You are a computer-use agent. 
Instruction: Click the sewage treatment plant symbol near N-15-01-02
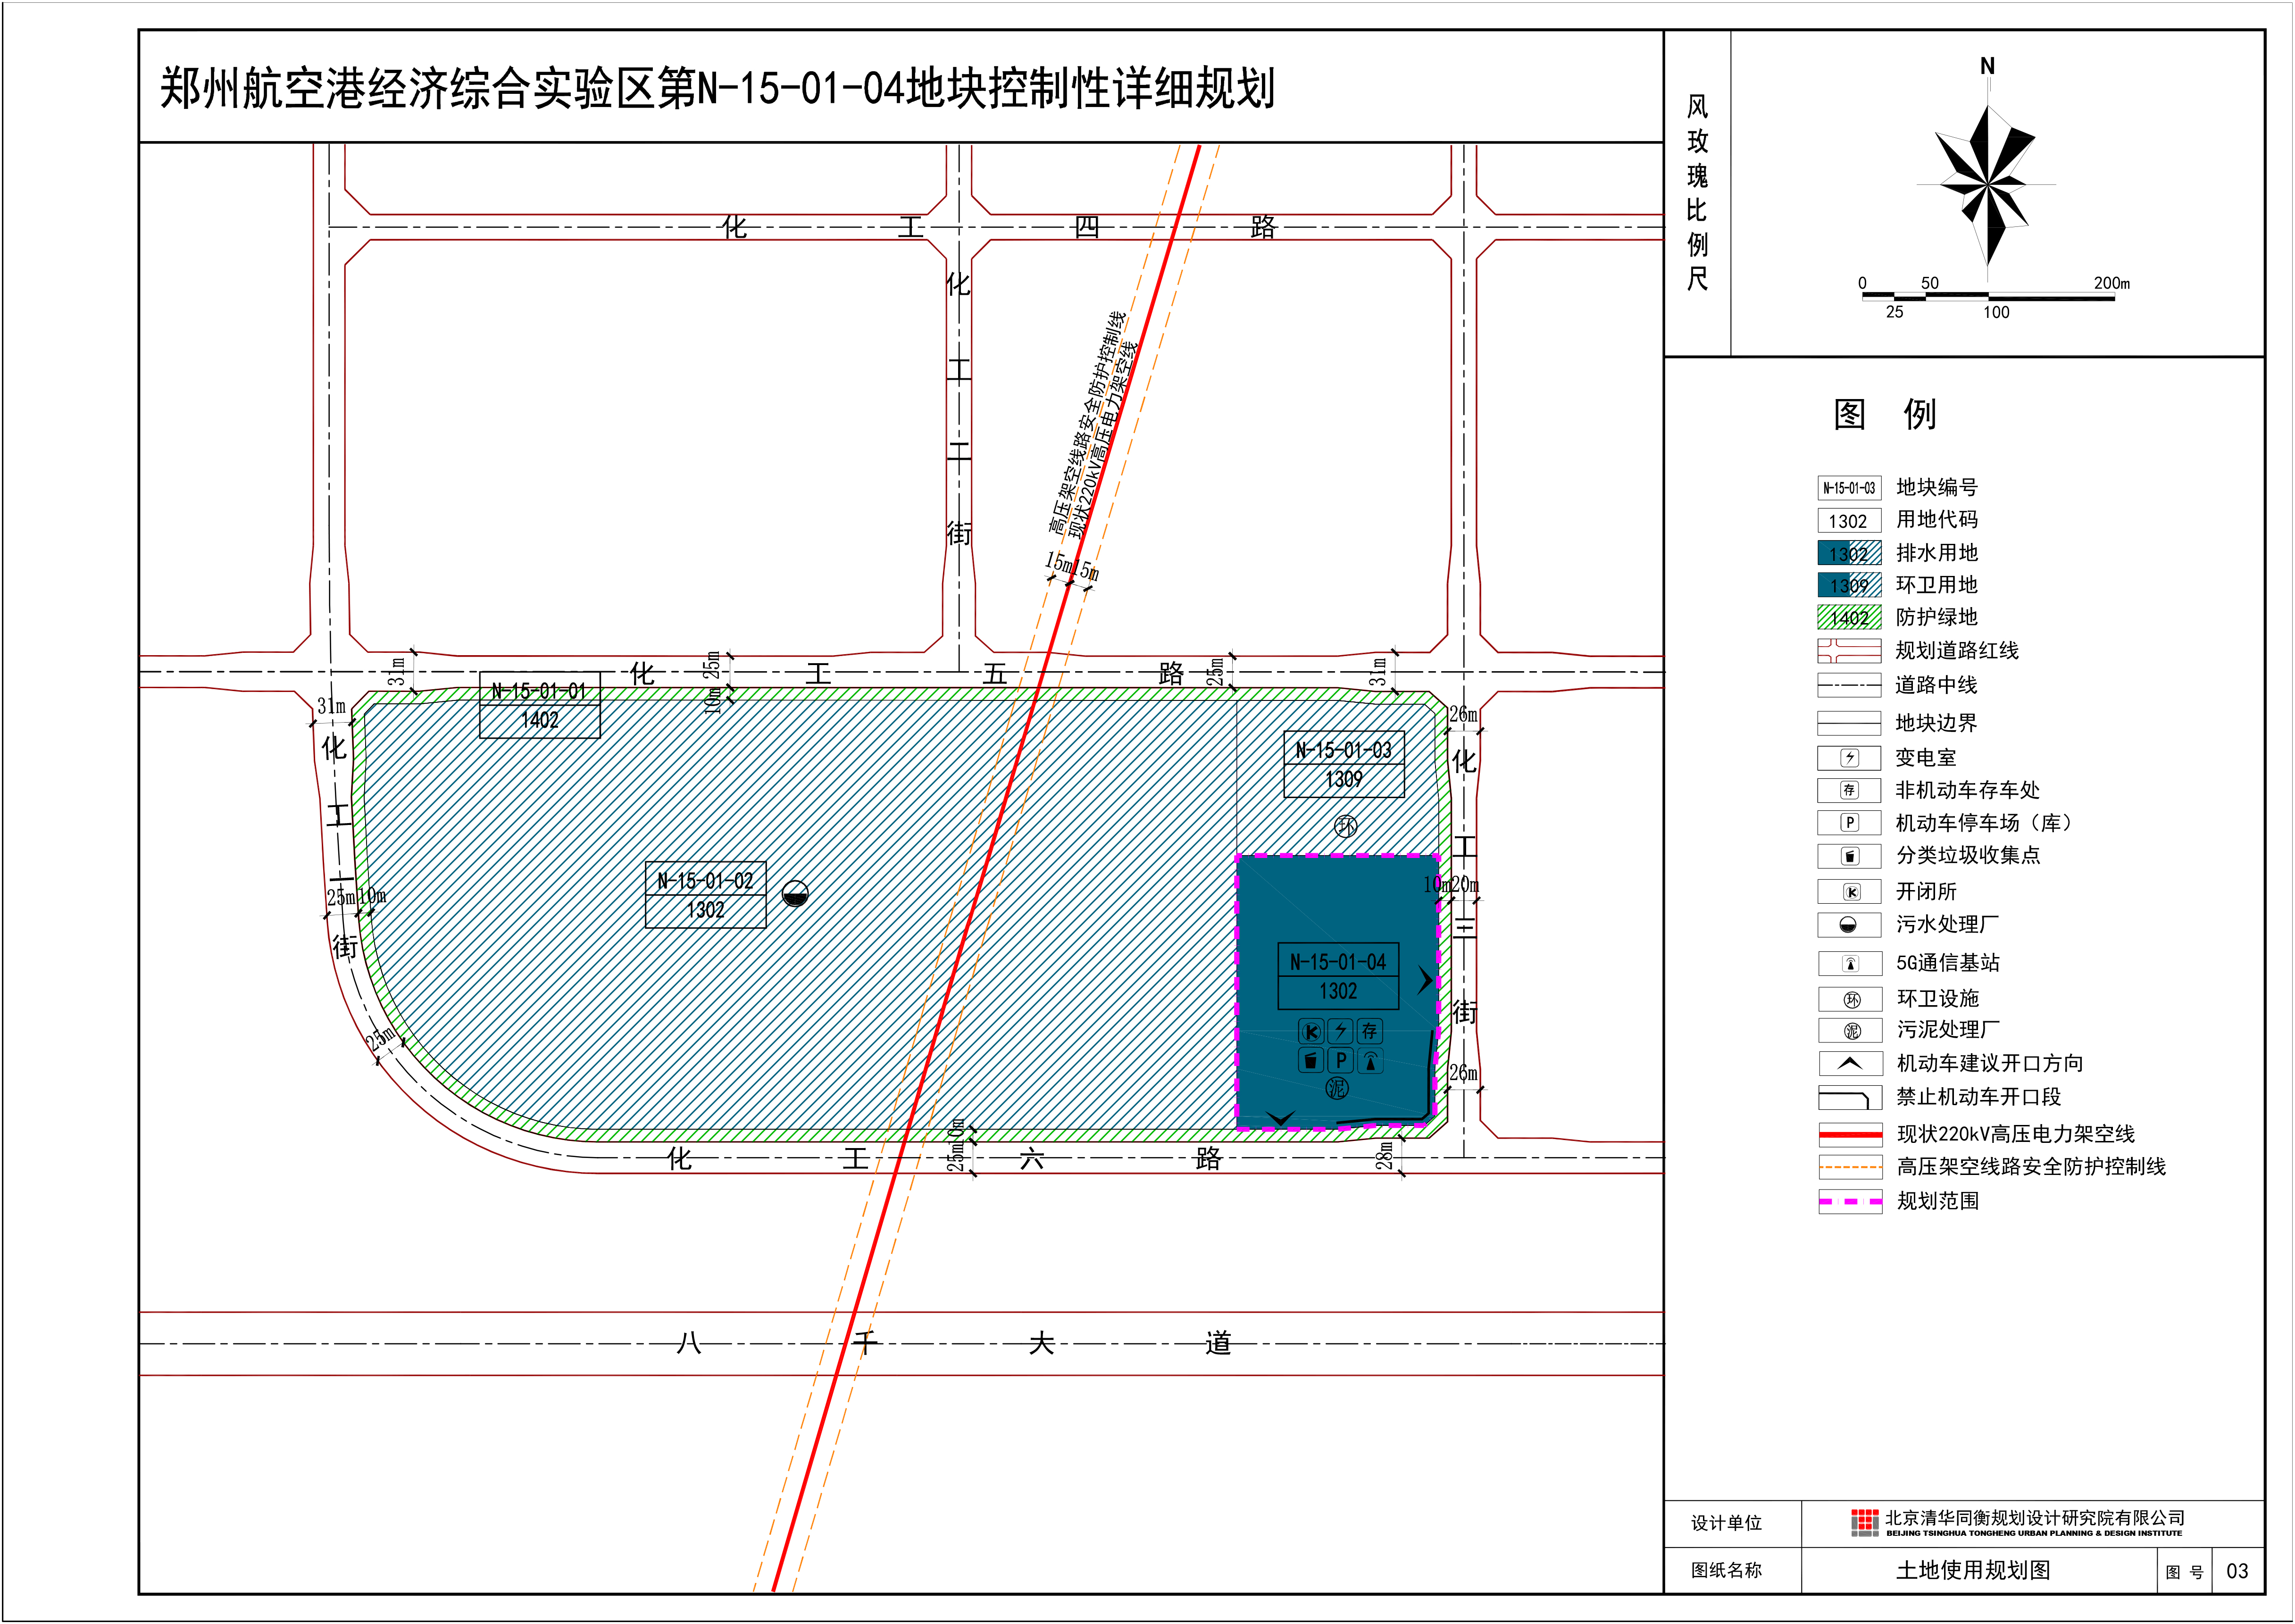(x=795, y=893)
